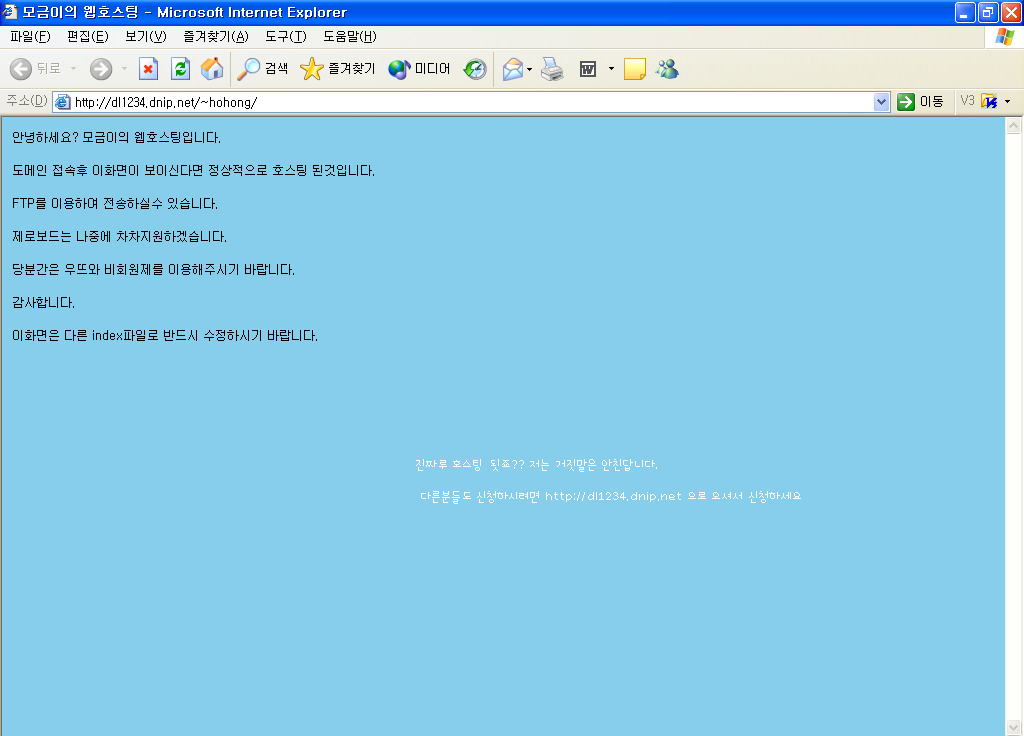Click the V3 antivirus toolbar icon

click(x=989, y=101)
